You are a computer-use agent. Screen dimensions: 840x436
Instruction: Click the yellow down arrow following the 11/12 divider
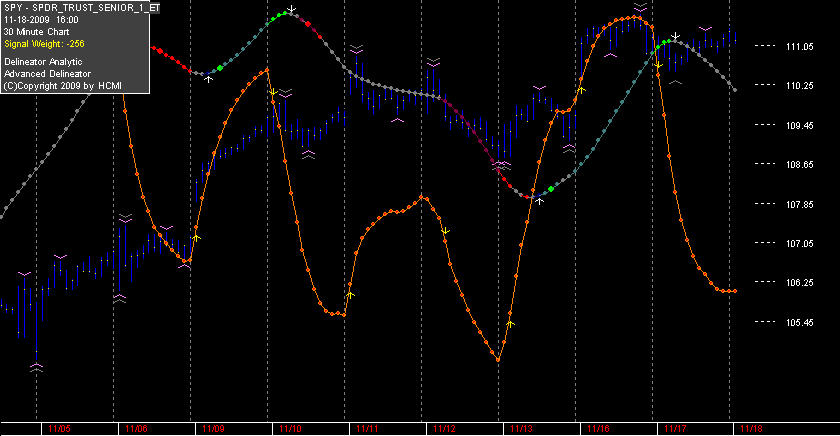click(x=446, y=231)
